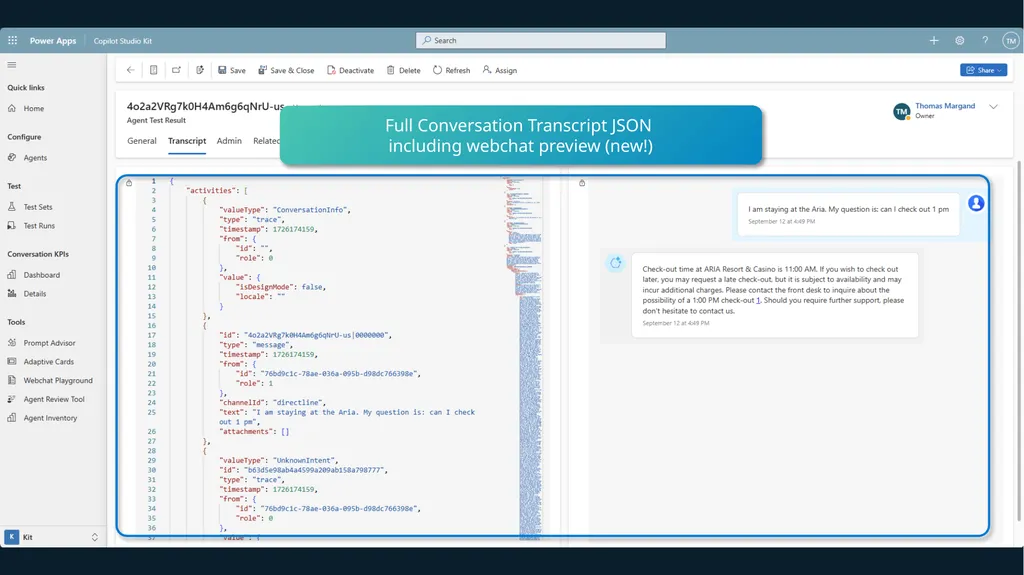Open the Power Apps app launcher grid
This screenshot has height=575, width=1024.
(x=12, y=41)
